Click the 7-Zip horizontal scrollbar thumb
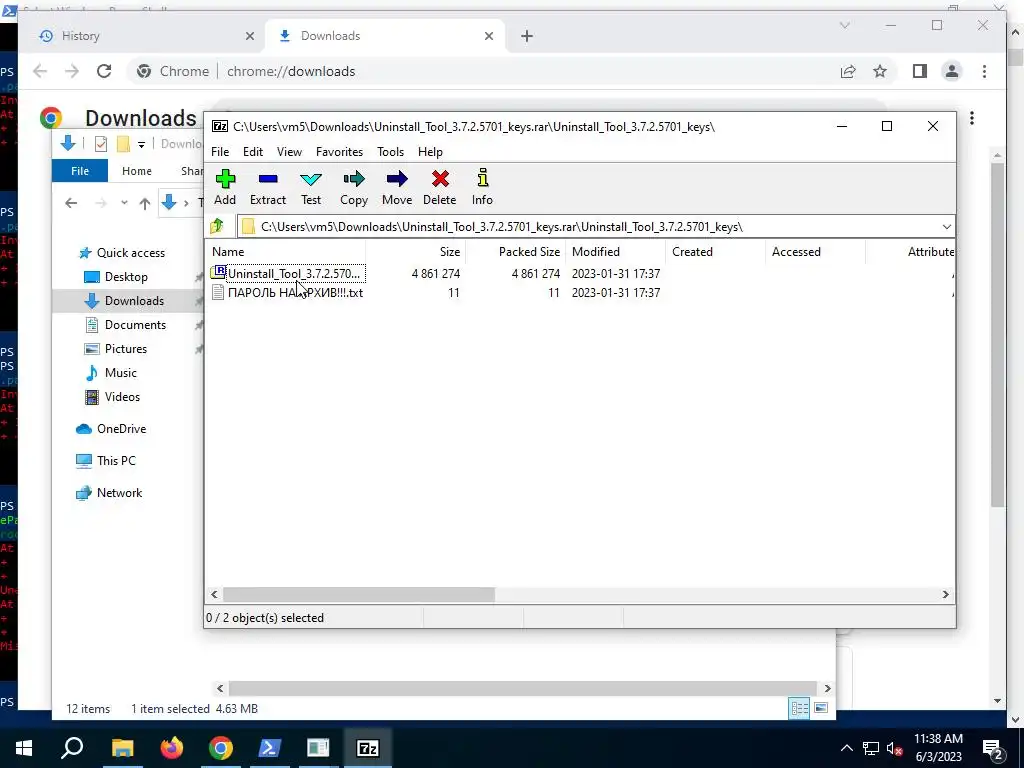 tap(359, 594)
